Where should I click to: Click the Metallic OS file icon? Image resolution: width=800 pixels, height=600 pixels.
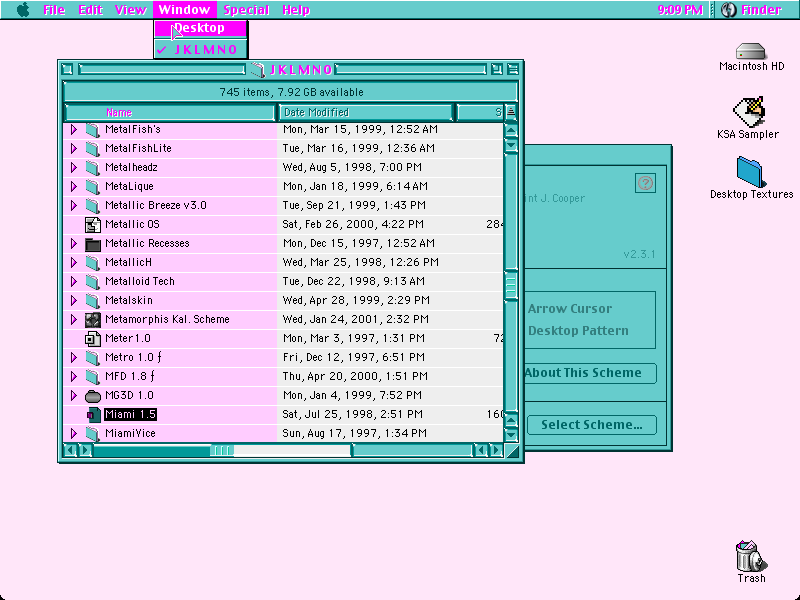click(x=92, y=224)
